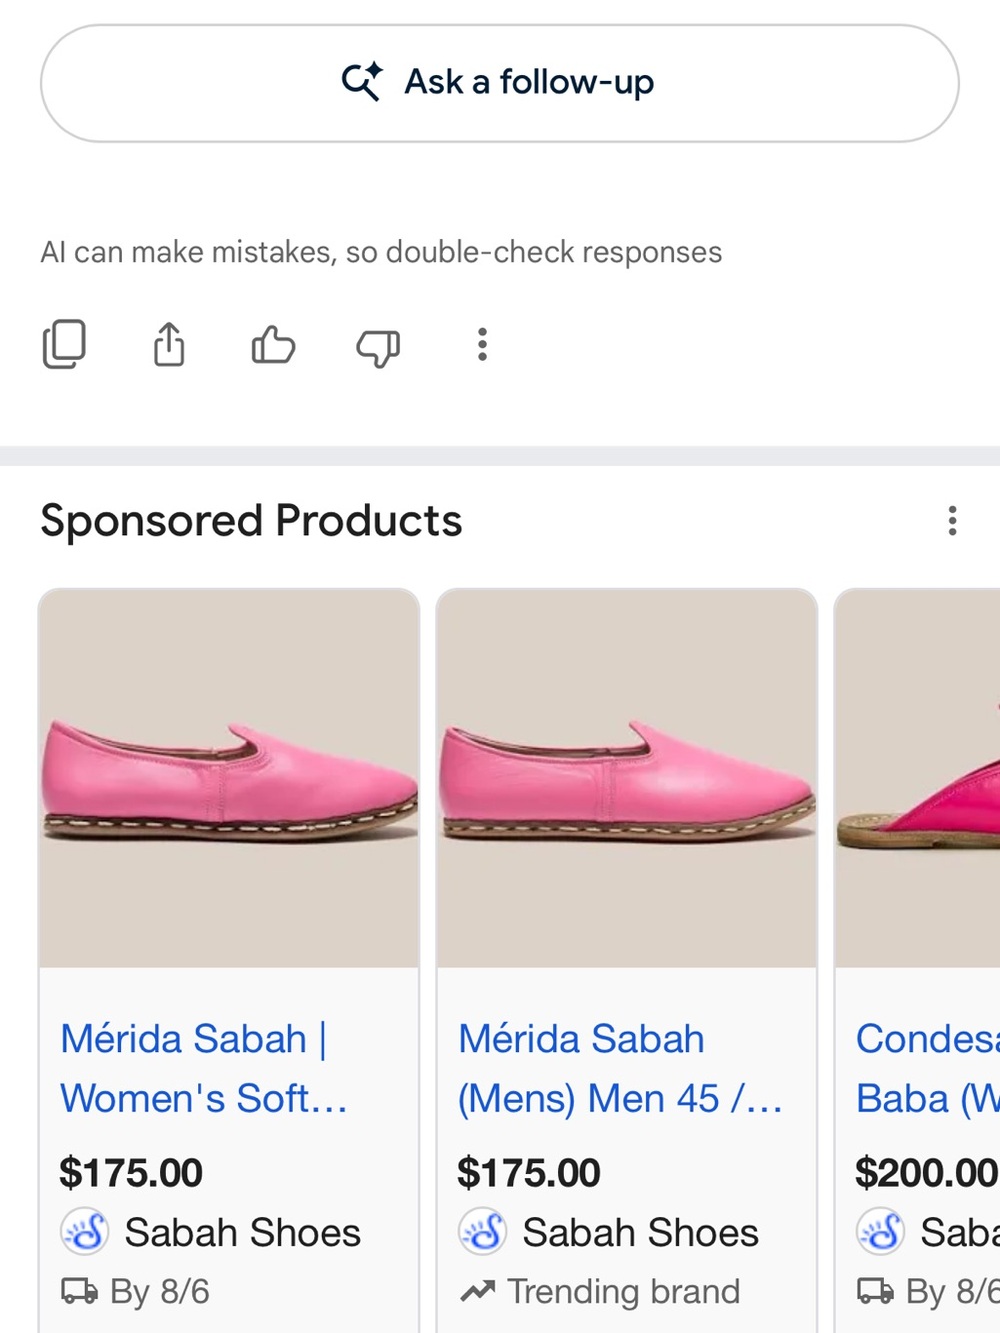Viewport: 1000px width, 1333px height.
Task: Open the Condesa Baba product link
Action: [x=927, y=1068]
